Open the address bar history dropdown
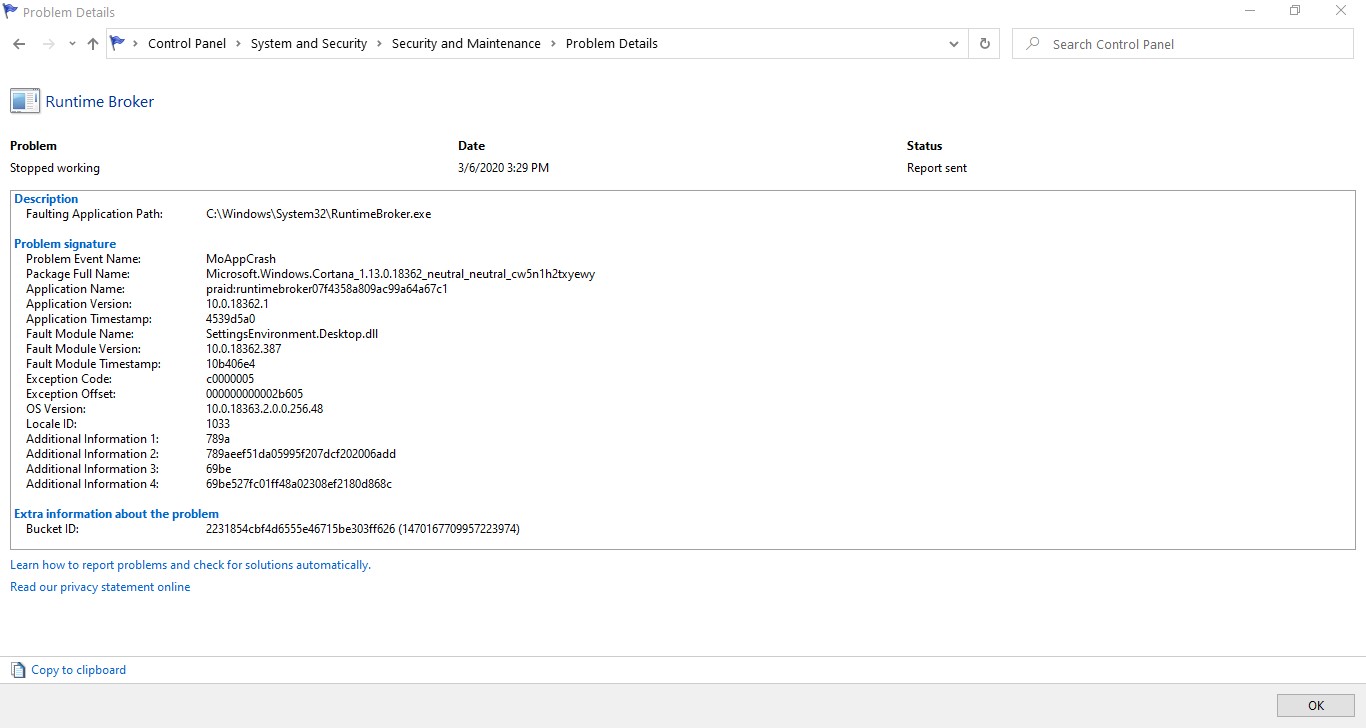Viewport: 1366px width, 728px height. [x=954, y=44]
